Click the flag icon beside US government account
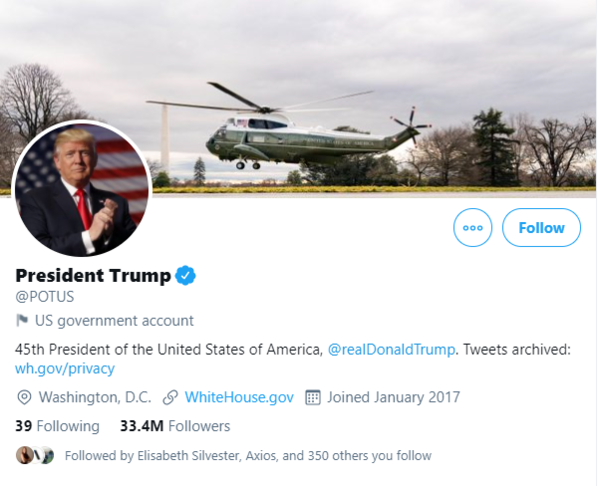Image resolution: width=600 pixels, height=486 pixels. [x=22, y=321]
